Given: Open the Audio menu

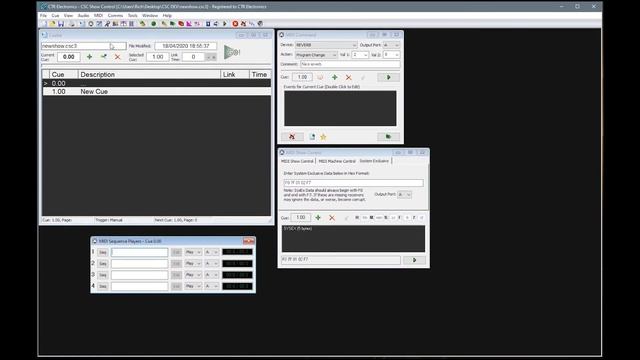Looking at the screenshot, I should [83, 16].
